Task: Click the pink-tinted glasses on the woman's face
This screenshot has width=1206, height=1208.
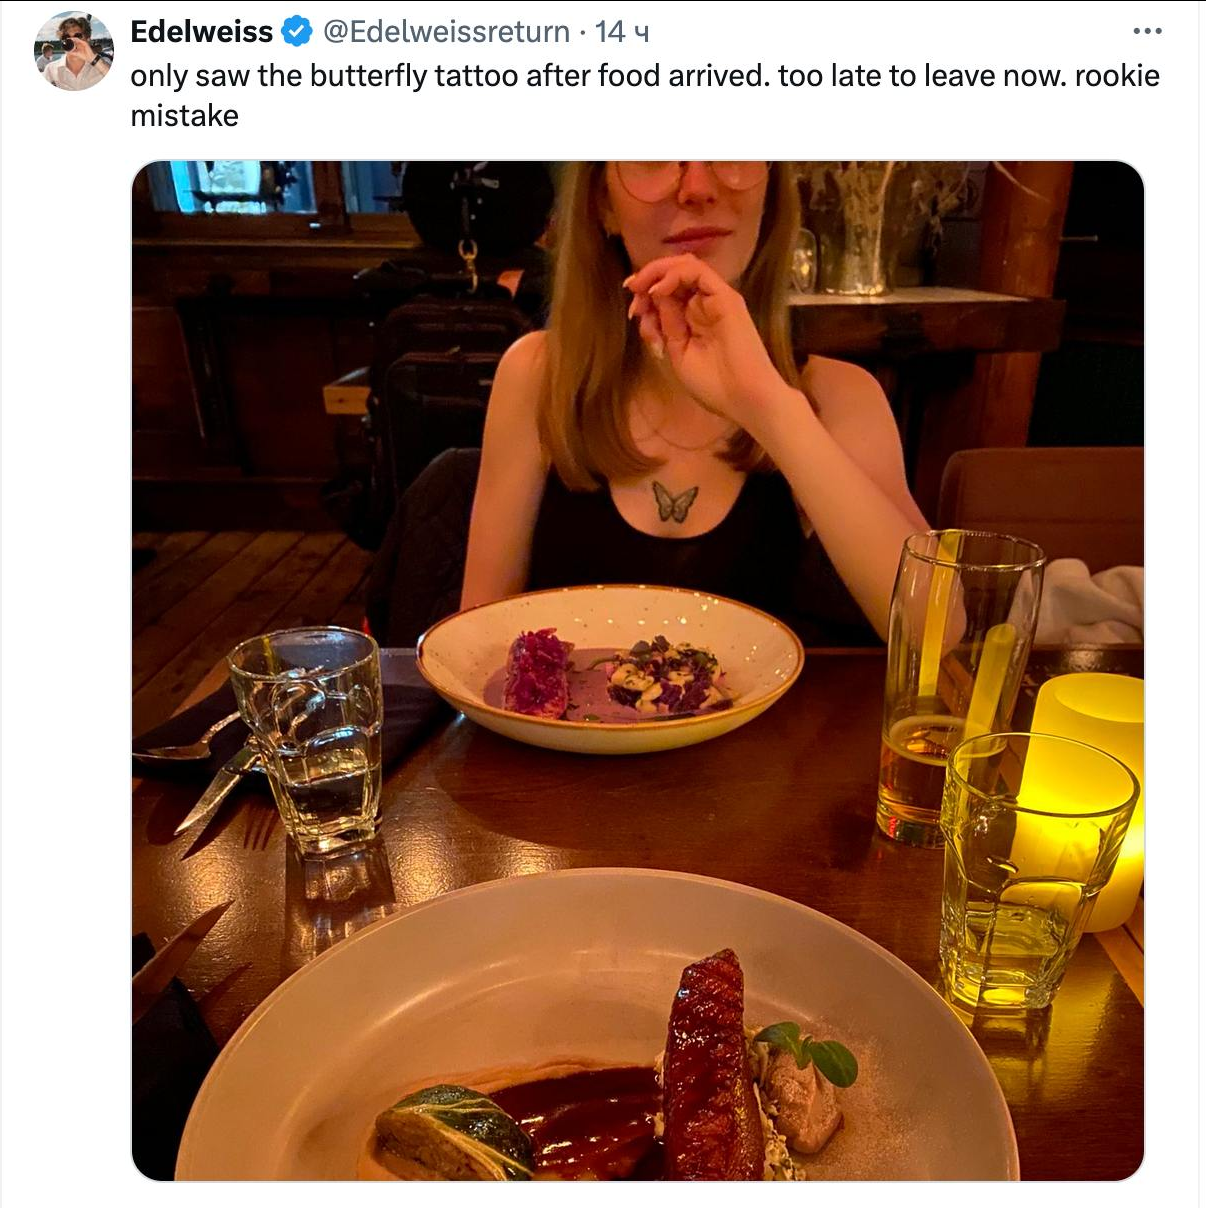Action: [690, 178]
